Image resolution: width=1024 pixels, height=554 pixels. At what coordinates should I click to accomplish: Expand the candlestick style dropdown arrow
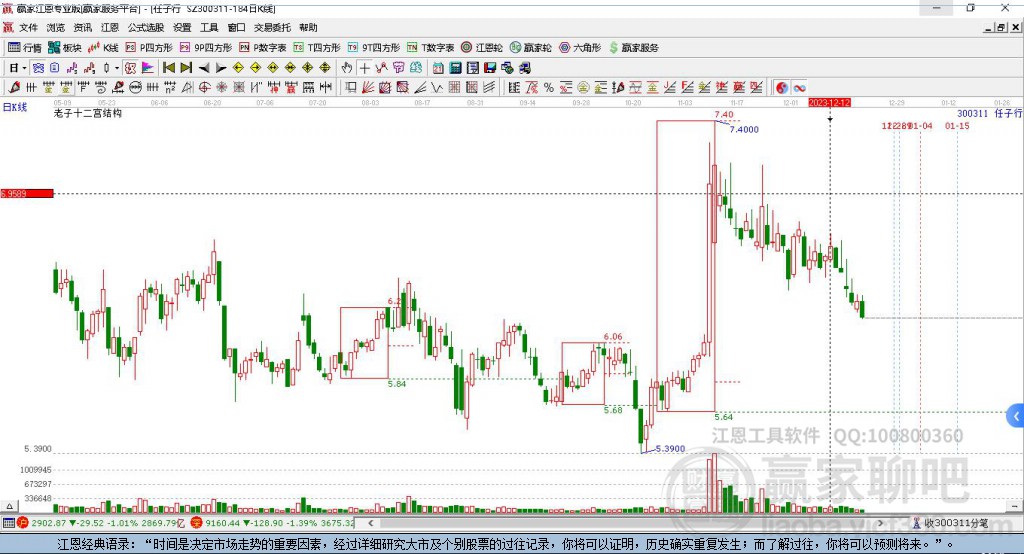point(117,68)
